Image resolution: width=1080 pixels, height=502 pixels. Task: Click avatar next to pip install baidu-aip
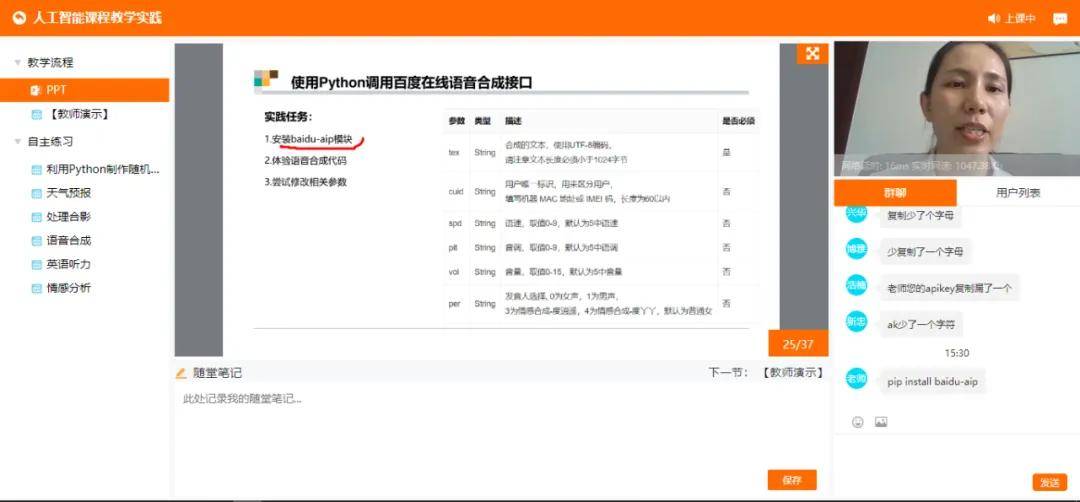point(856,379)
